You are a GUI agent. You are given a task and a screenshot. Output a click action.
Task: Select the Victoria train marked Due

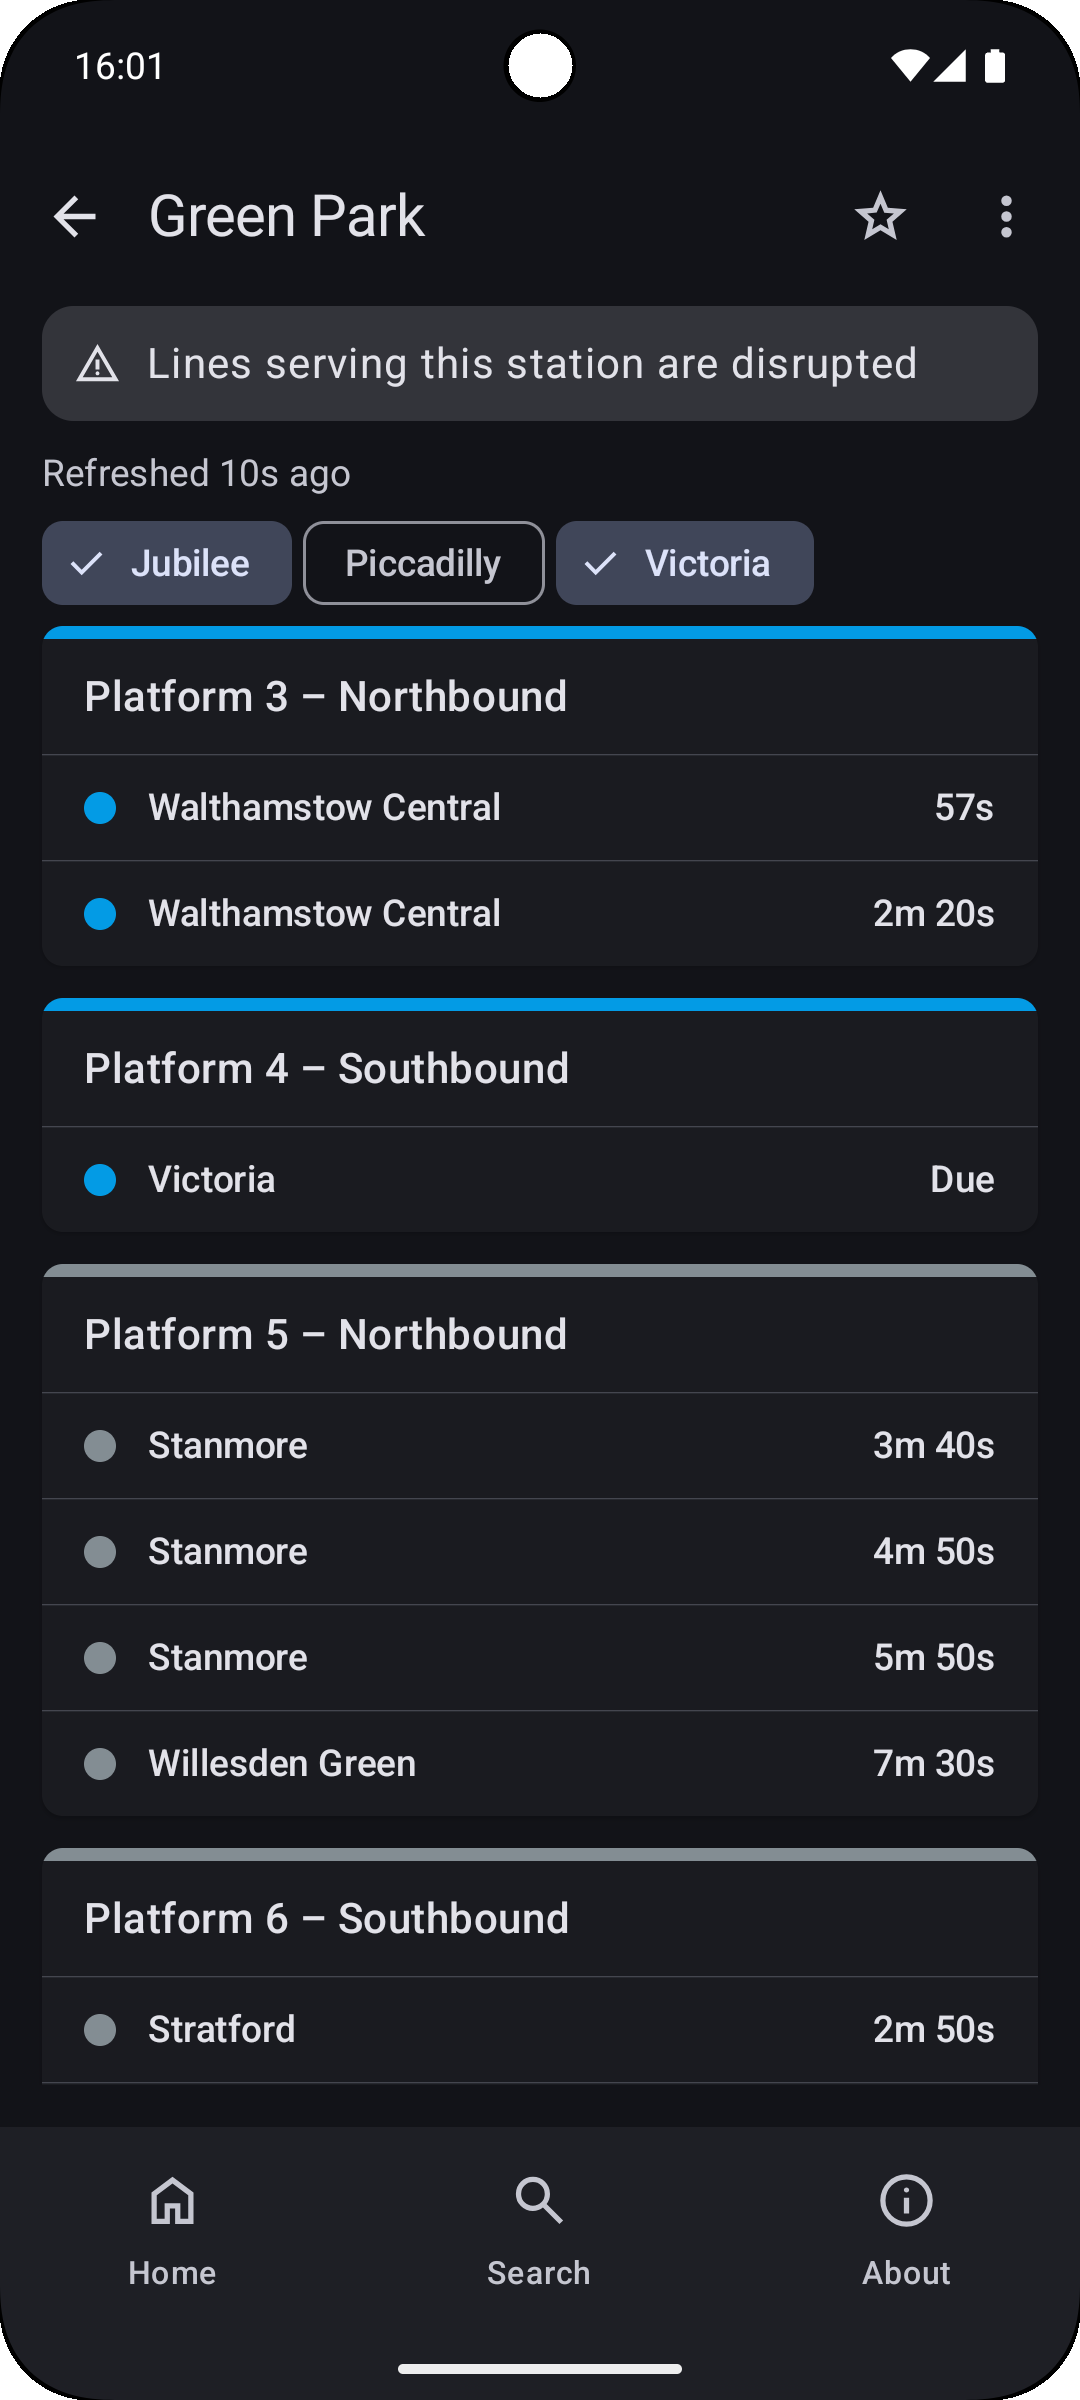(x=540, y=1180)
